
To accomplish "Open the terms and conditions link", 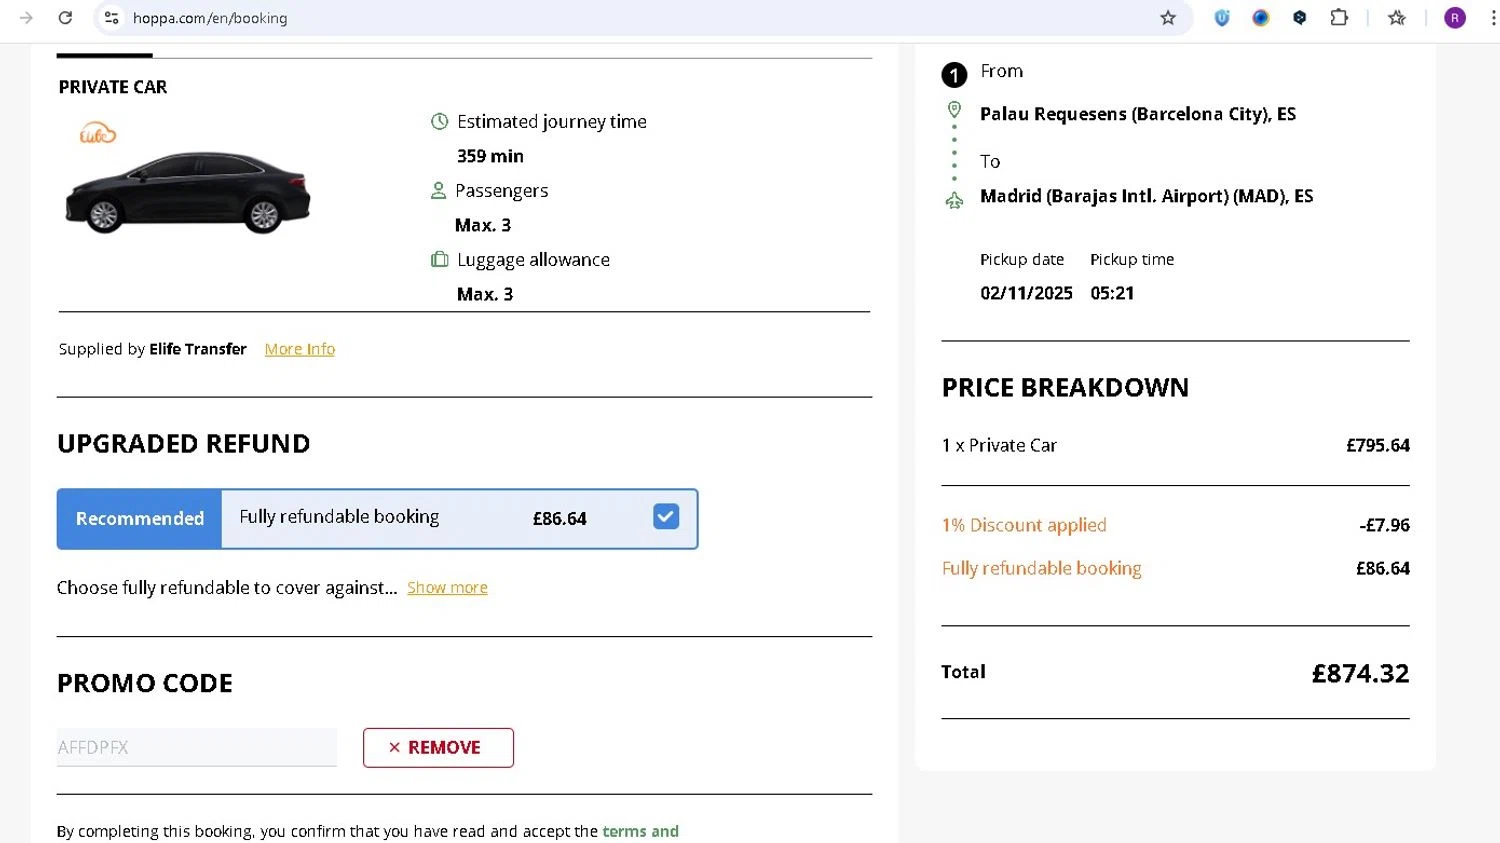I will click(x=640, y=831).
